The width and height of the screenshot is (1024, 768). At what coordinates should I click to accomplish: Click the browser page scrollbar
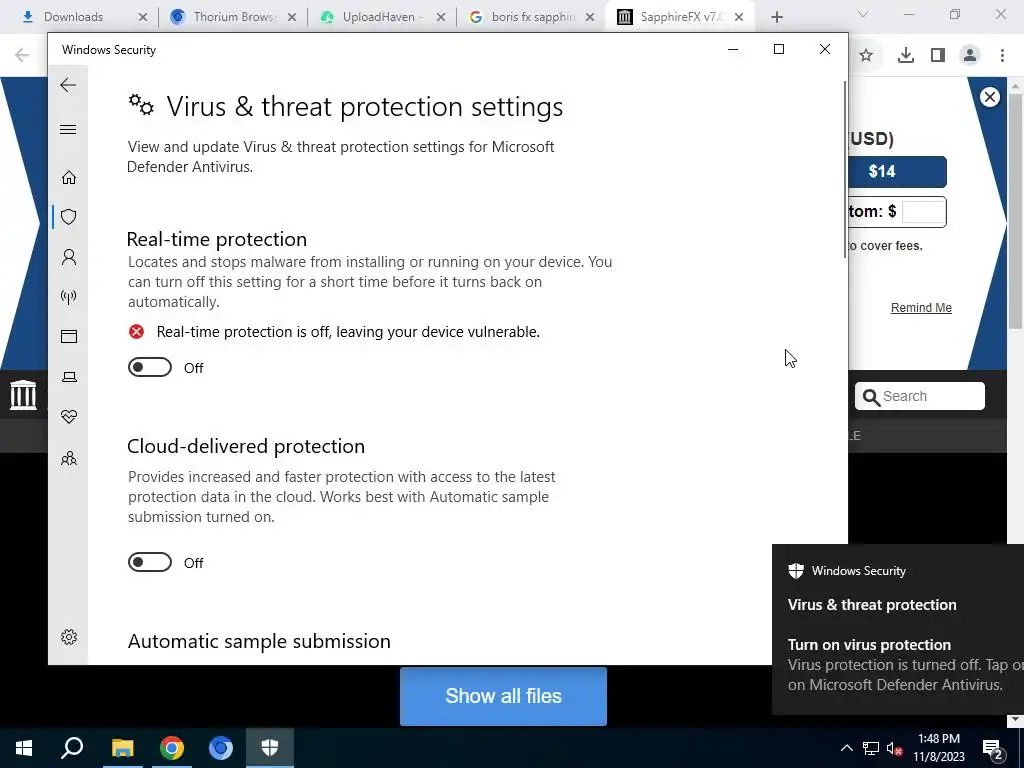coord(1015,210)
